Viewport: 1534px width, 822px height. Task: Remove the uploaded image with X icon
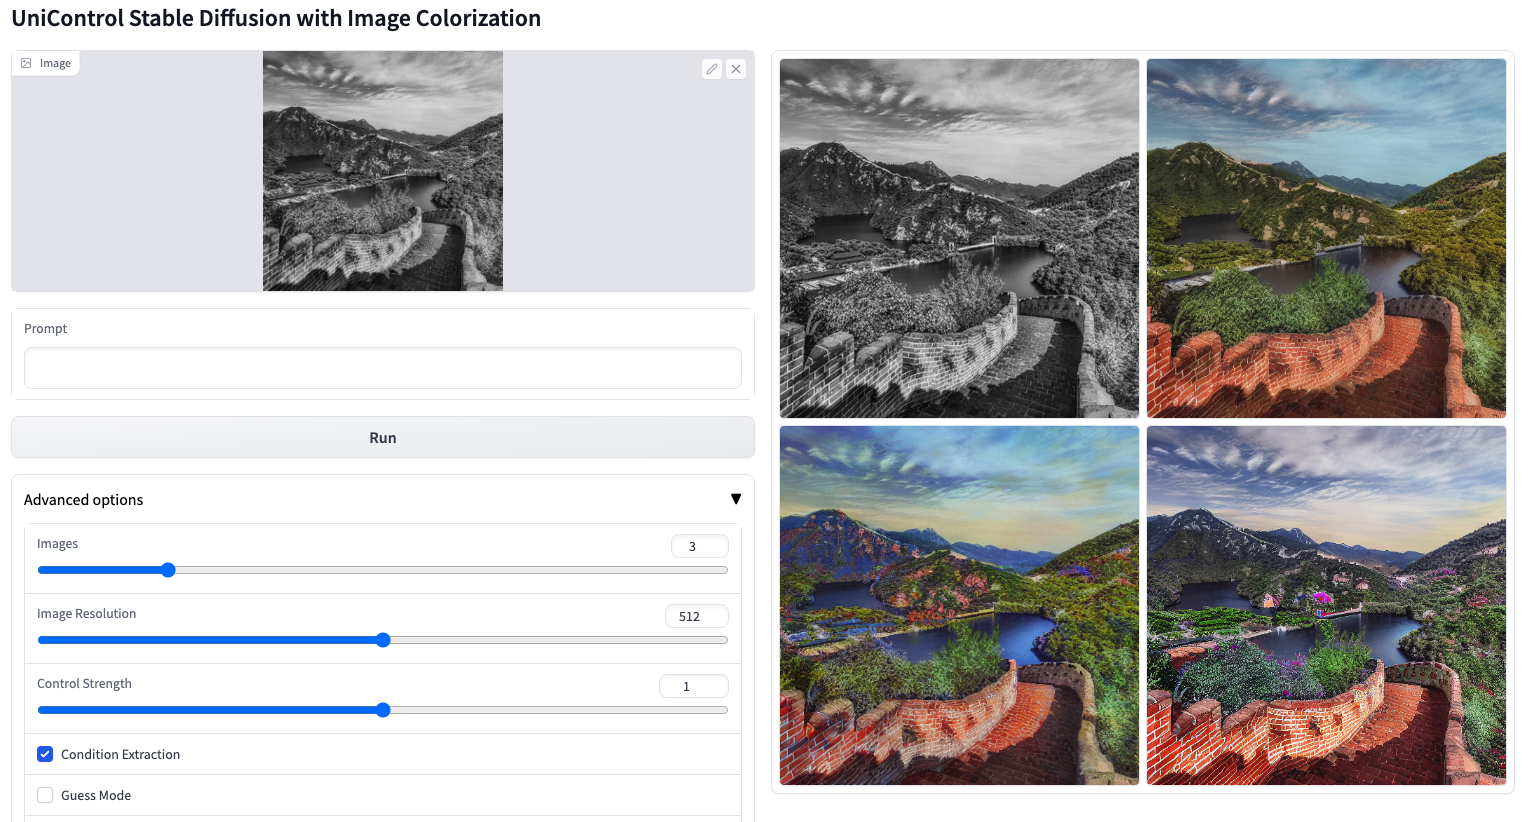tap(736, 69)
